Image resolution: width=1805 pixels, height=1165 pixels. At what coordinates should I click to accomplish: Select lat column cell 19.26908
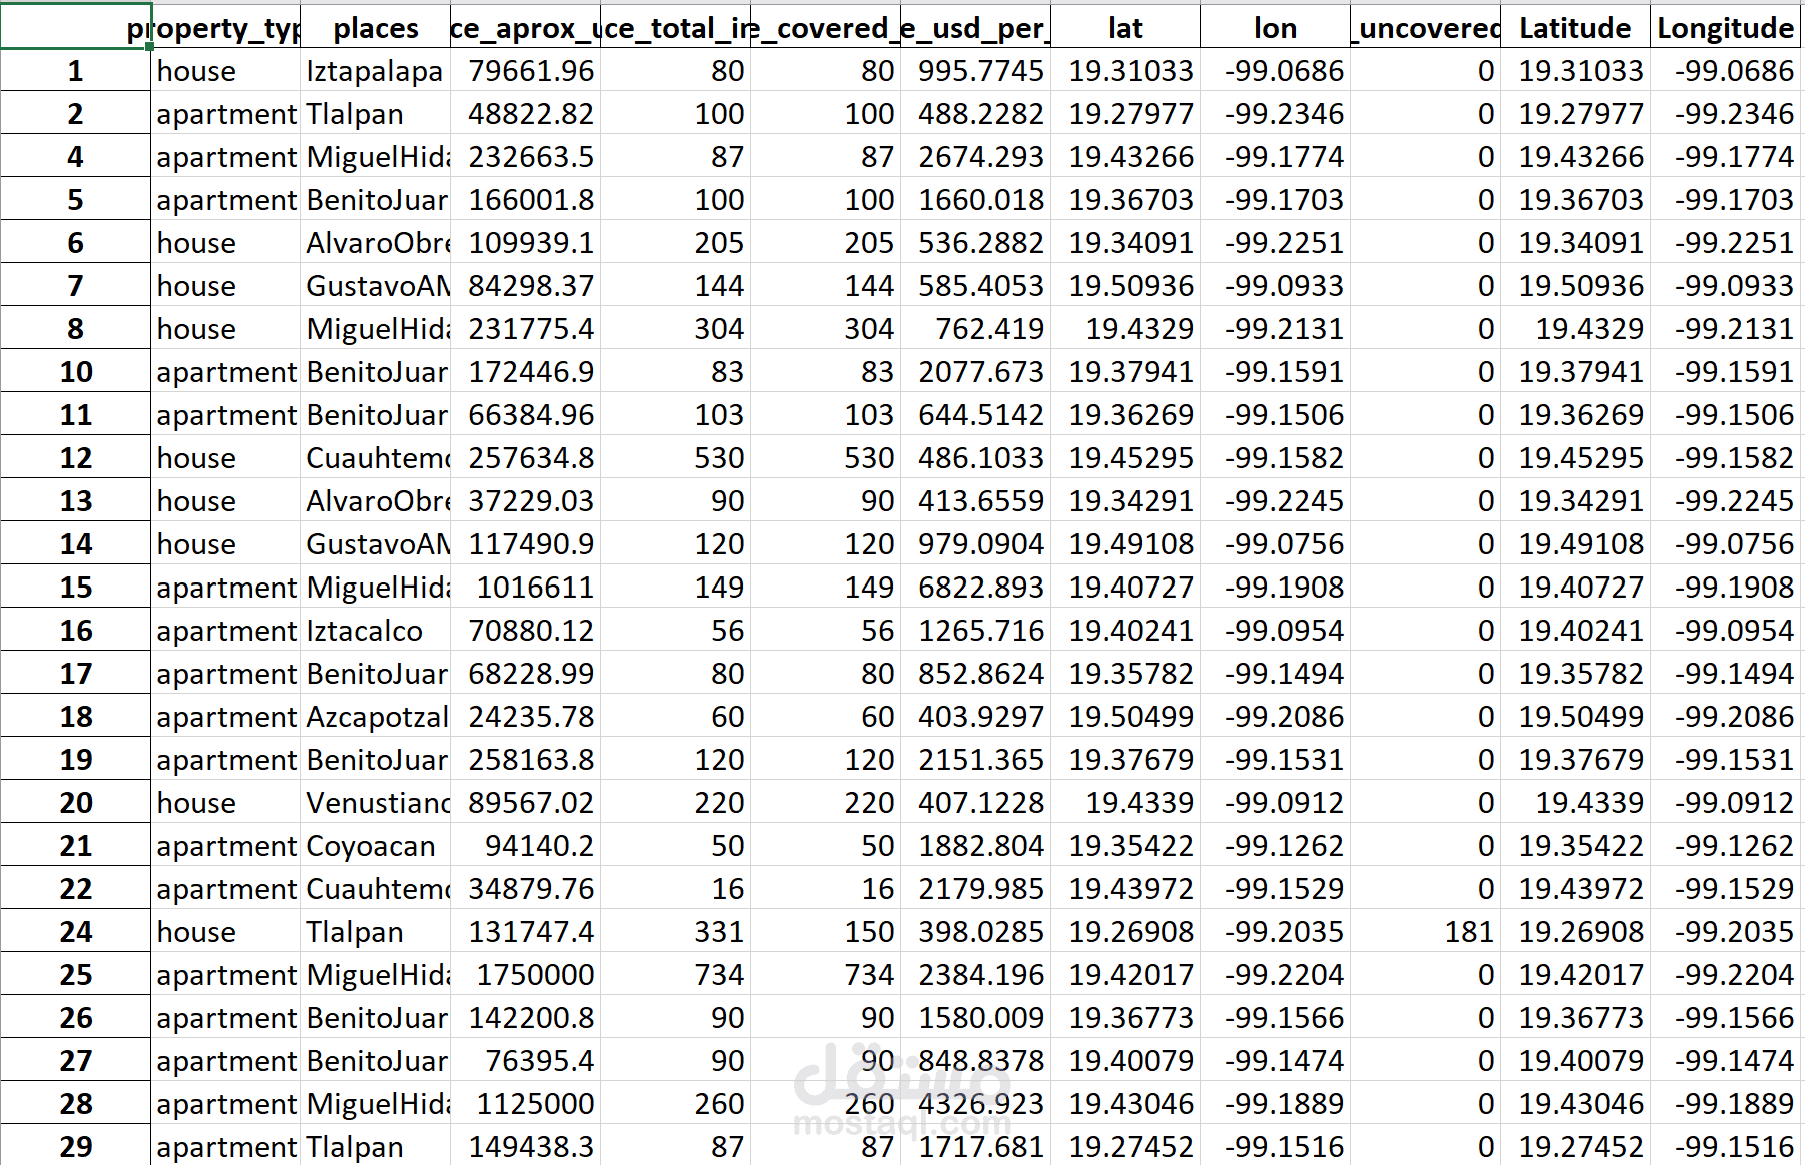pos(1125,931)
